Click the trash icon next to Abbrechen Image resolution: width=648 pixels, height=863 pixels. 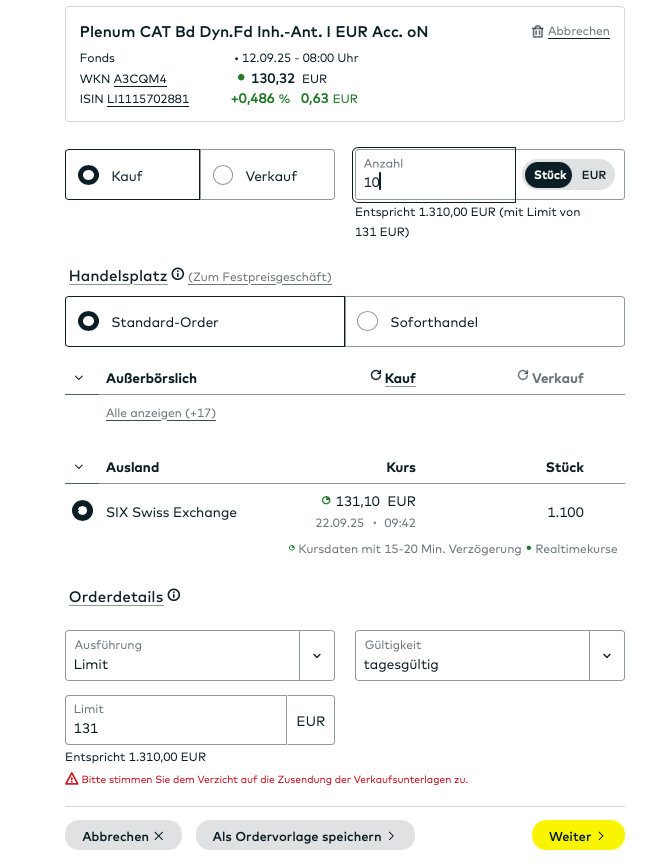(538, 32)
